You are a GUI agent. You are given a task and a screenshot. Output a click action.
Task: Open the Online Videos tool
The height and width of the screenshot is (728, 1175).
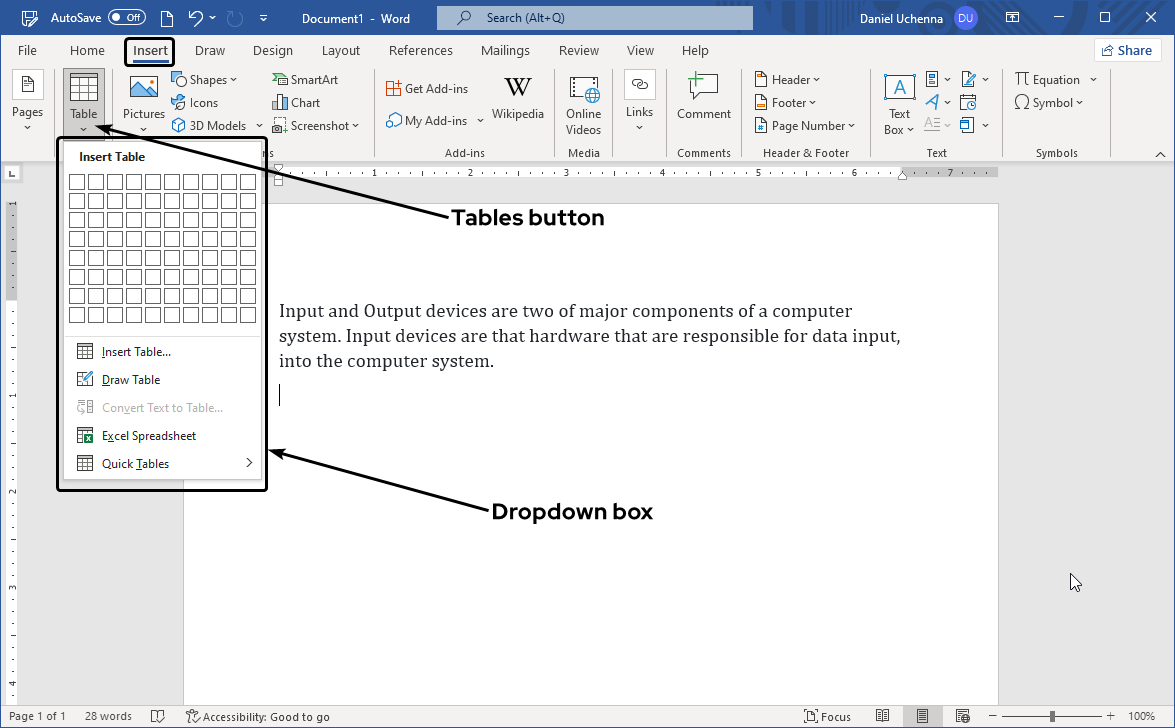coord(583,104)
